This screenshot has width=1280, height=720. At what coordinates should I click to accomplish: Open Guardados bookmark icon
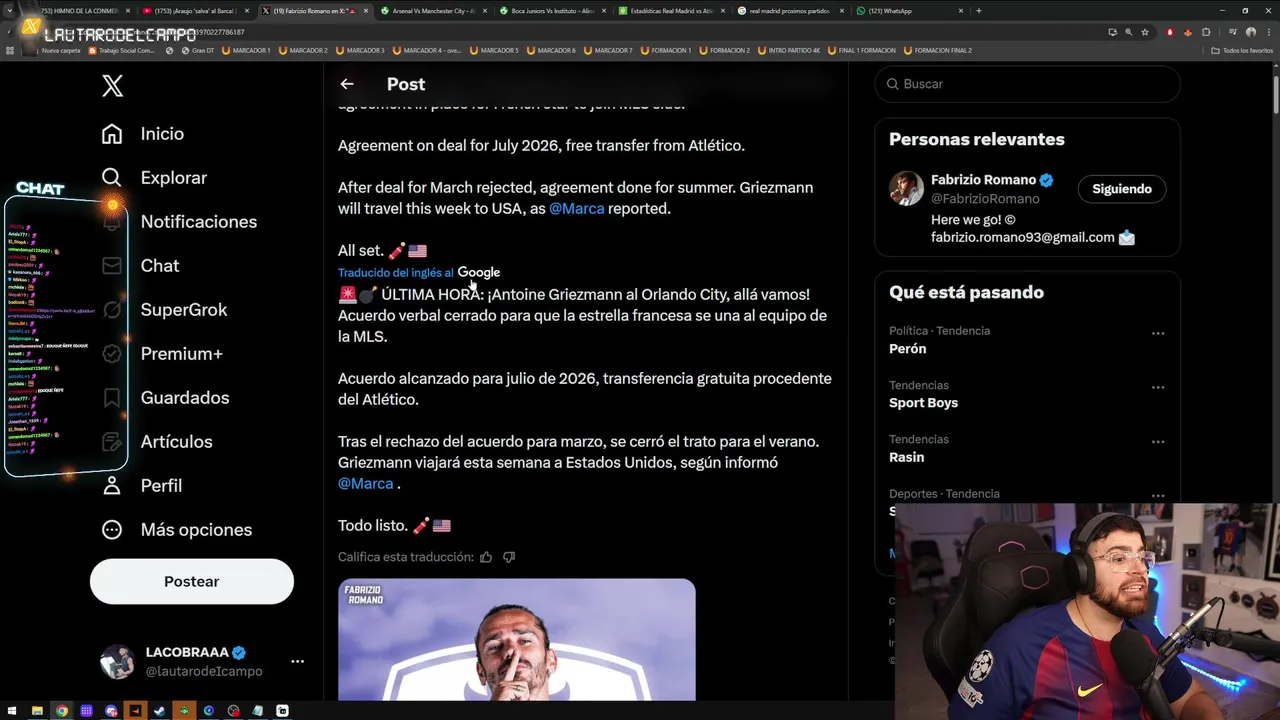click(112, 398)
